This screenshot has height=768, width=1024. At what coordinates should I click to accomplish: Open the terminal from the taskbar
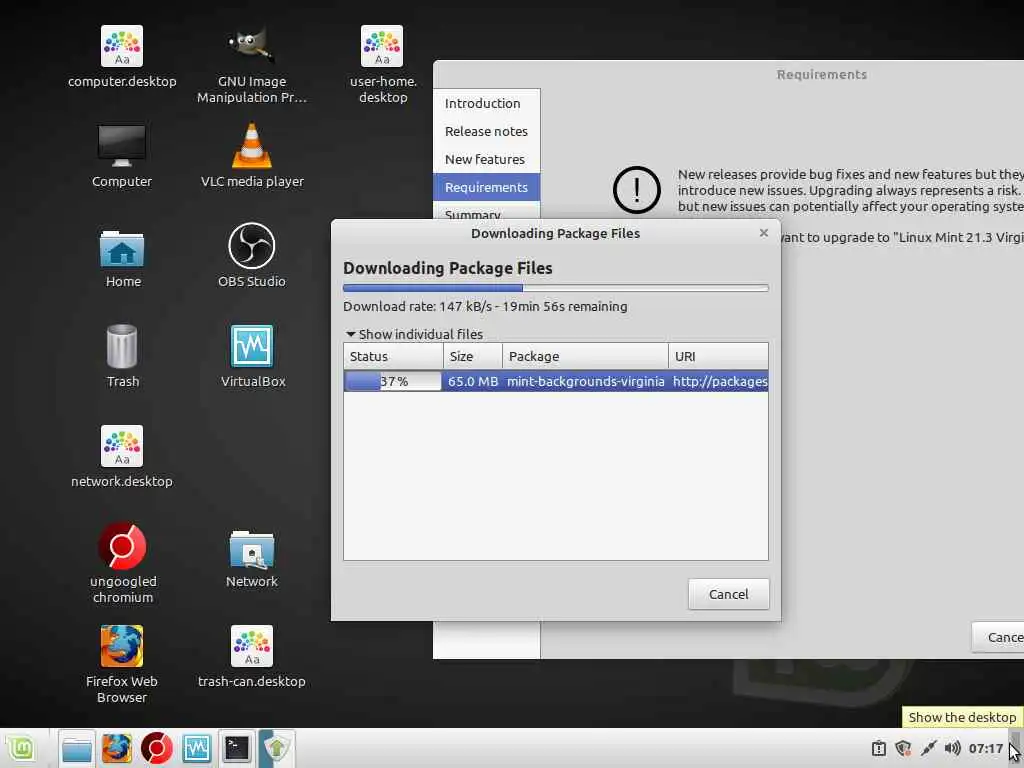[x=236, y=748]
